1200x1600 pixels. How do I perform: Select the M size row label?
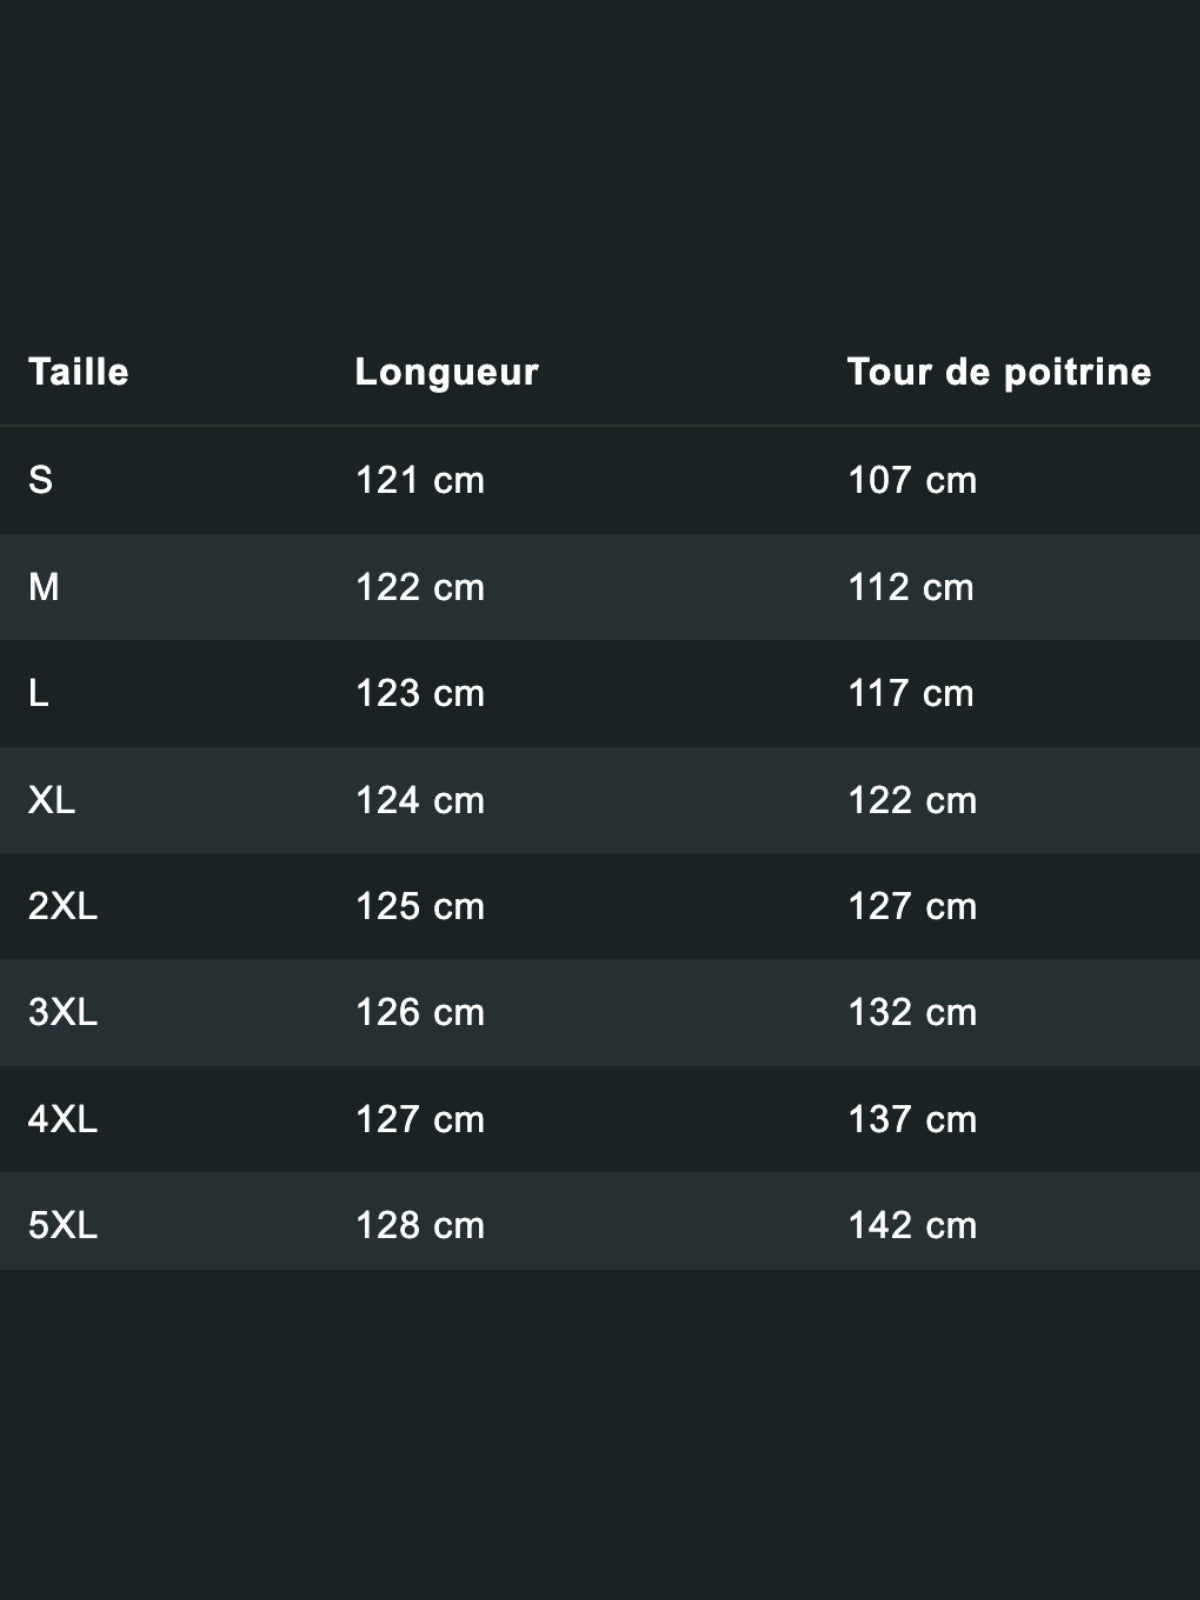(x=44, y=587)
